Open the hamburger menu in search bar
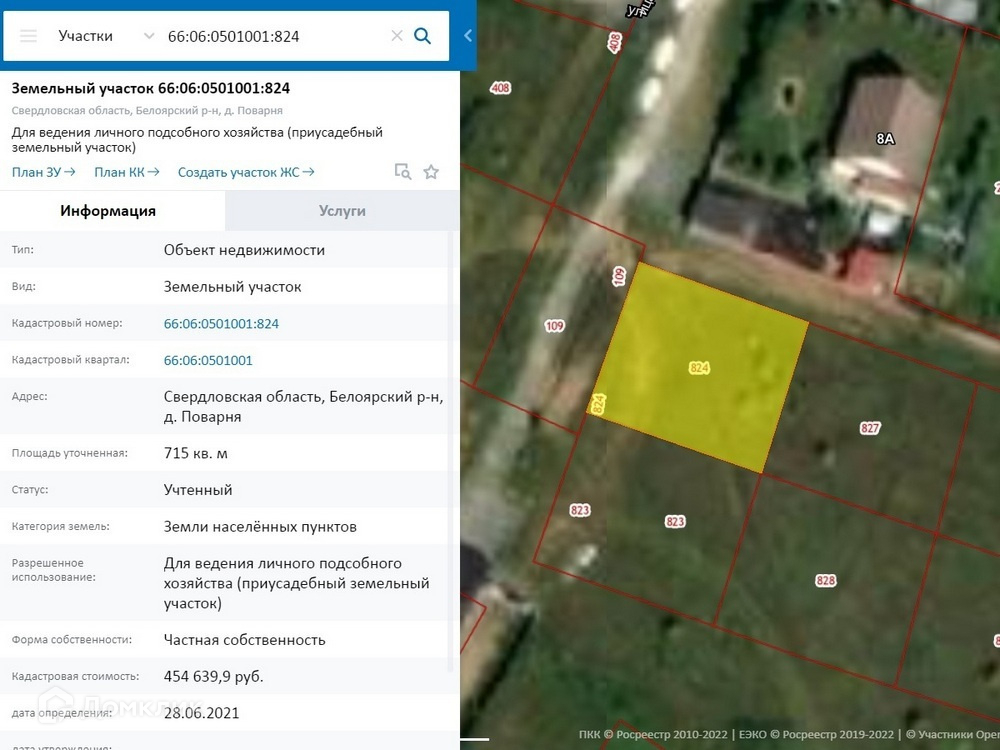Image resolution: width=1000 pixels, height=750 pixels. pyautogui.click(x=28, y=36)
